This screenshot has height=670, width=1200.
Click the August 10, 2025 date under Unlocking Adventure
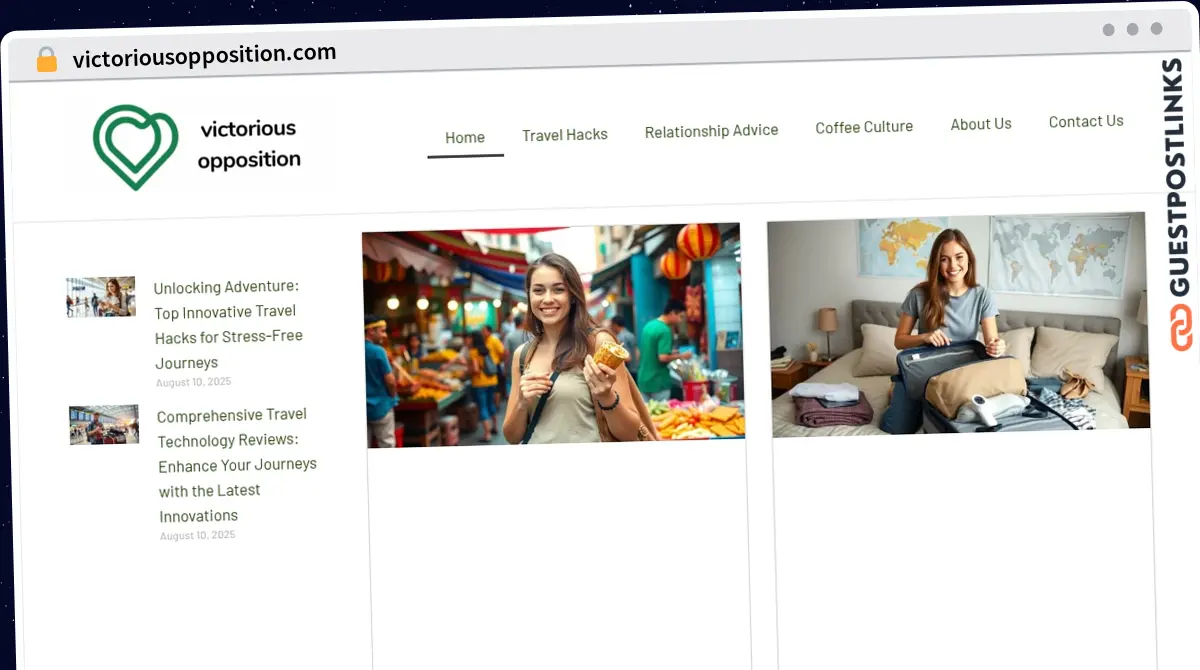point(193,382)
